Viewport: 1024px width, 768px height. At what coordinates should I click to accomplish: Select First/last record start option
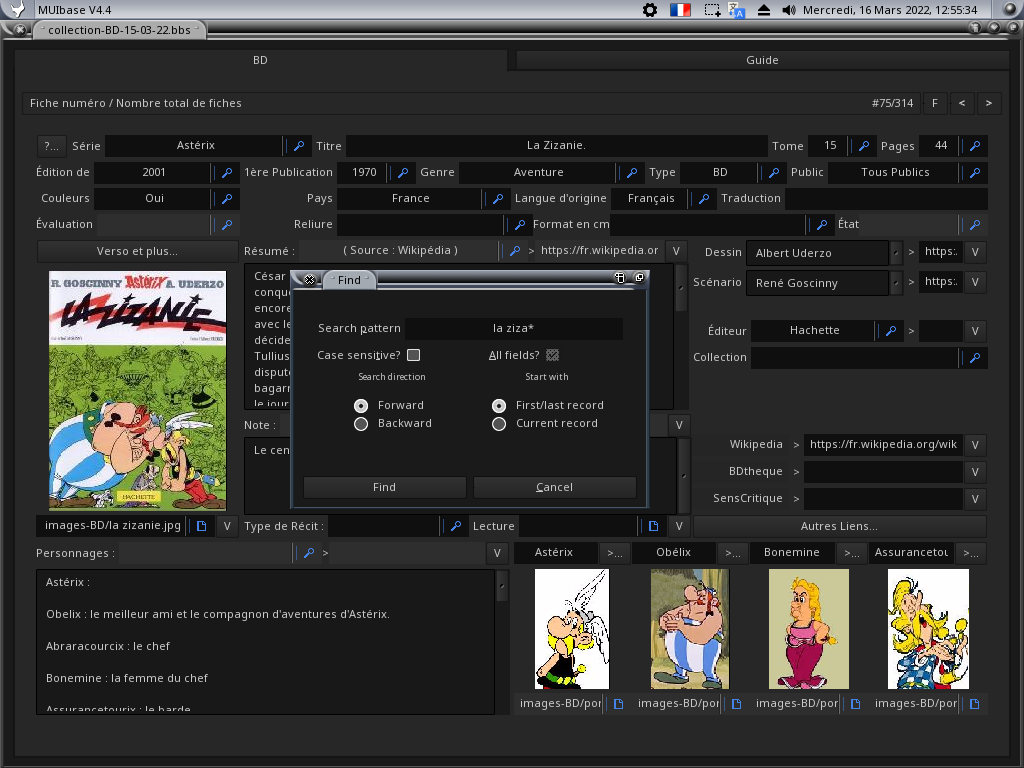click(x=499, y=406)
